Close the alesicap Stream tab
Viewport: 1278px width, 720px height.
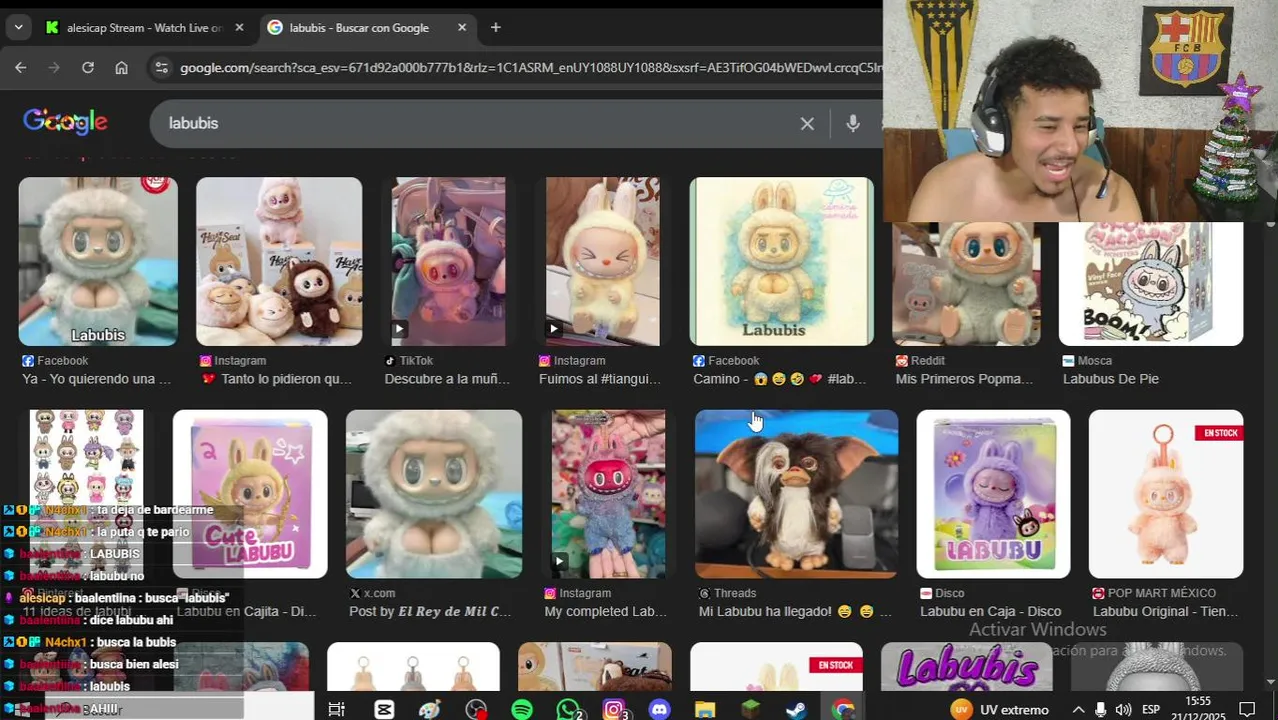click(x=239, y=27)
